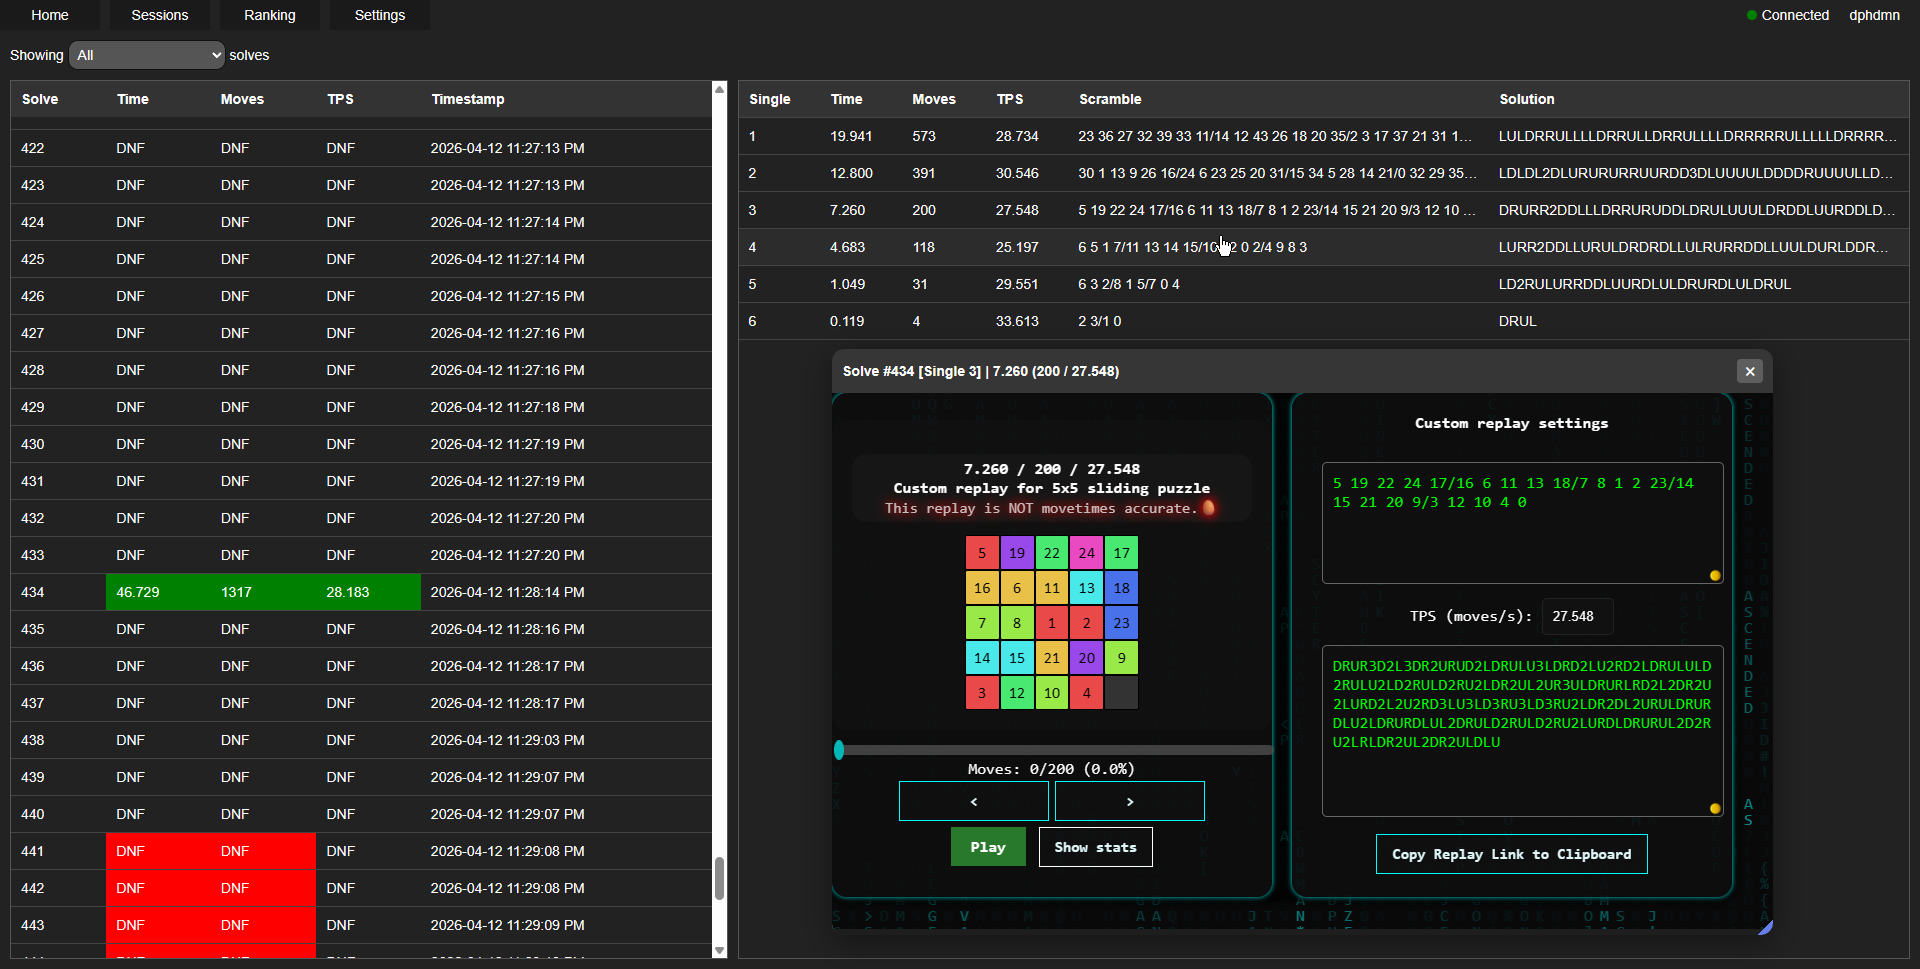Click the solves list scrollbar thumb
The height and width of the screenshot is (969, 1920).
[x=719, y=878]
